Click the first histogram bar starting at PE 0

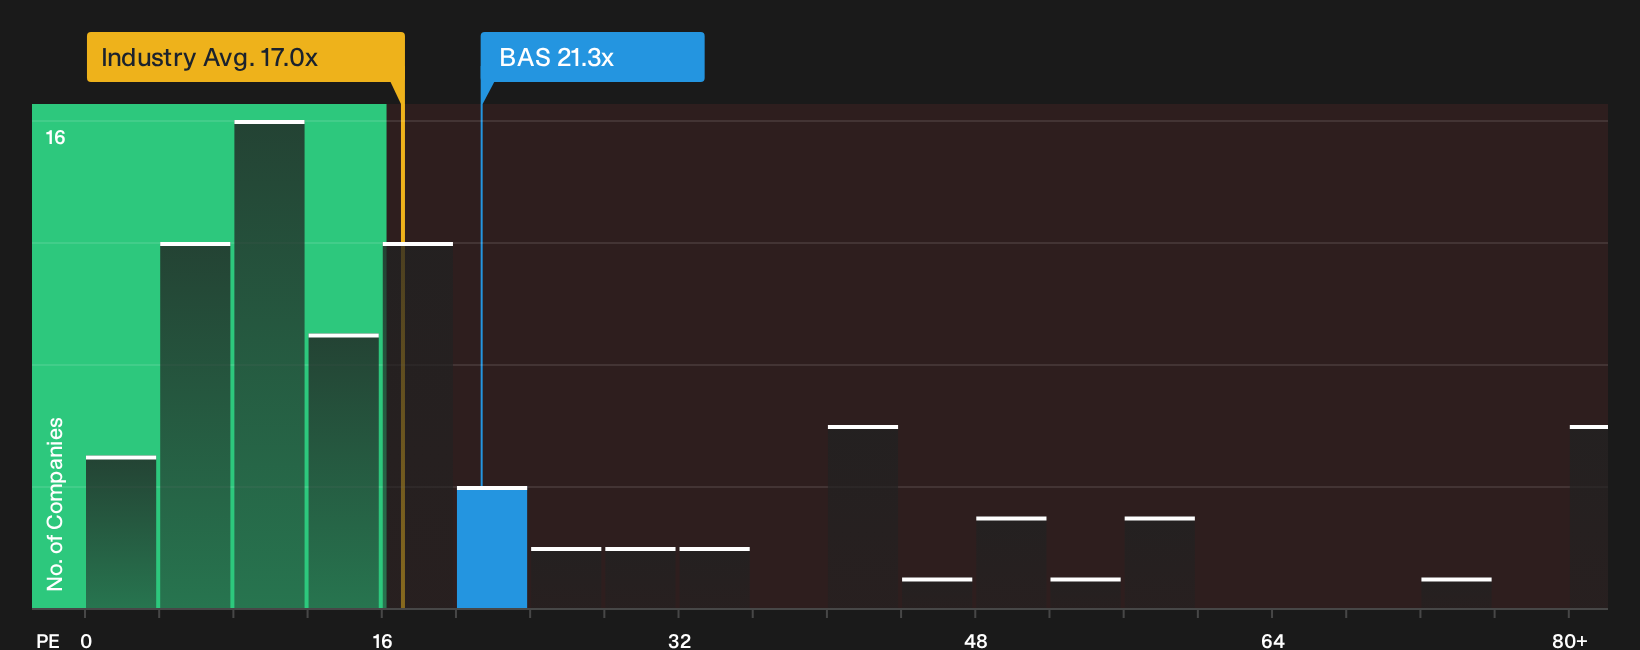[121, 532]
